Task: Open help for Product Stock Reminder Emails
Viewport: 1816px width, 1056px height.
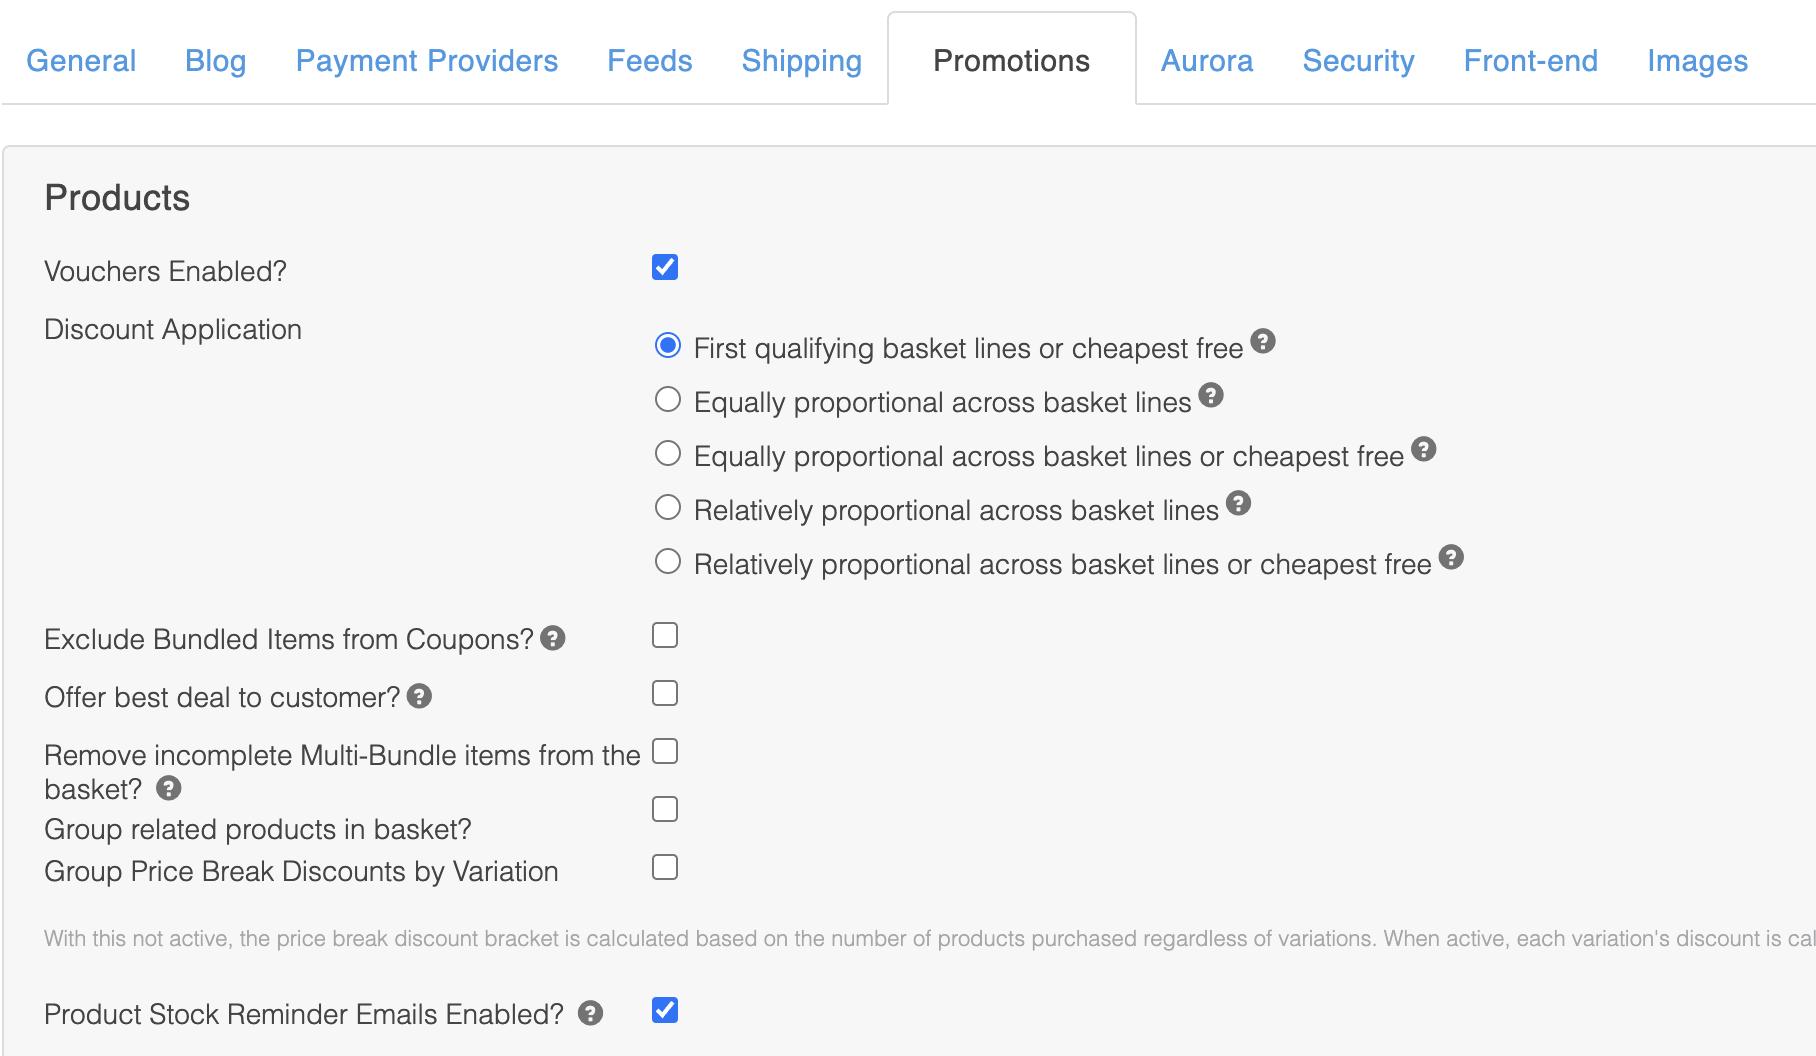Action: 590,1013
